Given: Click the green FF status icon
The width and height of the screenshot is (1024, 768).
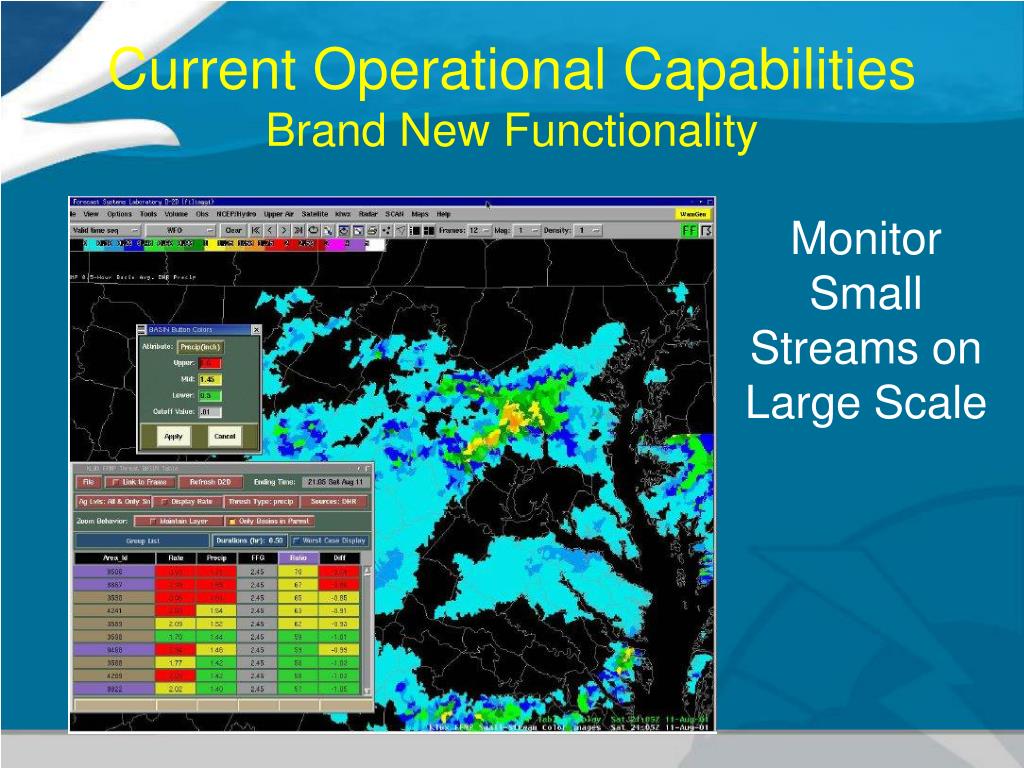Looking at the screenshot, I should pyautogui.click(x=689, y=231).
